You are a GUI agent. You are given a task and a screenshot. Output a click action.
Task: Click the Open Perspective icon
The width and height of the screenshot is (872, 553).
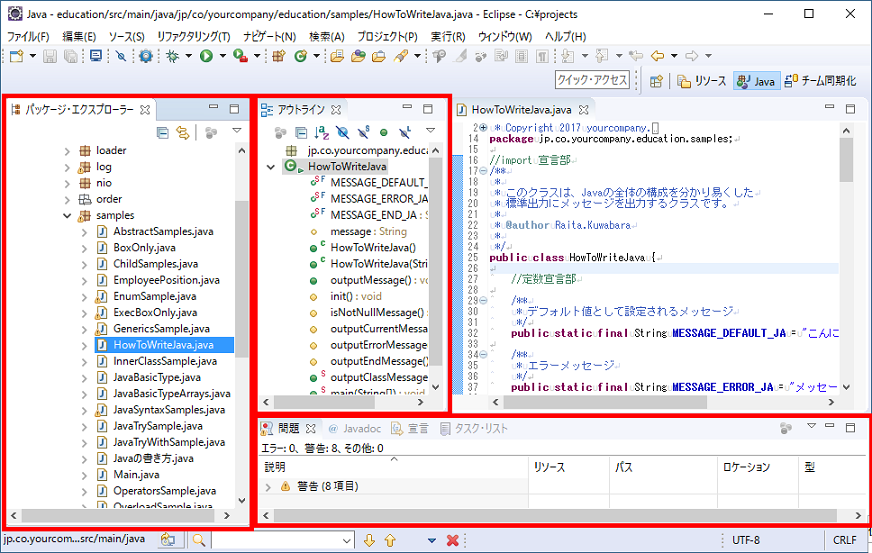coord(656,81)
